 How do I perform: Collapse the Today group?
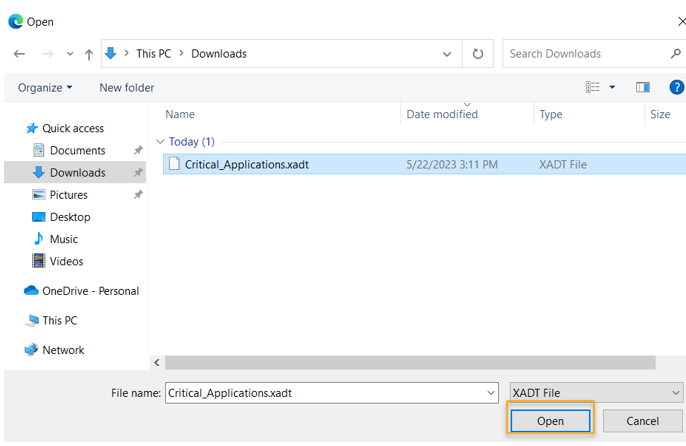161,142
